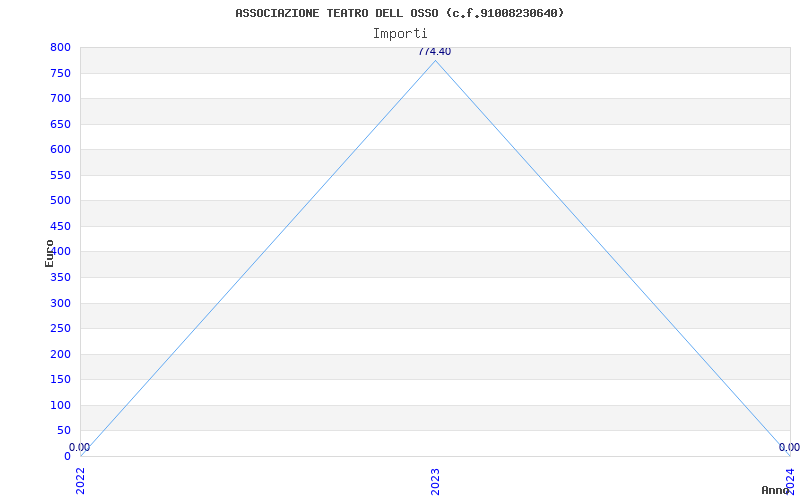Screen dimensions: 800x500
Task: Click the 300 y-axis tick label
Action: (60, 304)
